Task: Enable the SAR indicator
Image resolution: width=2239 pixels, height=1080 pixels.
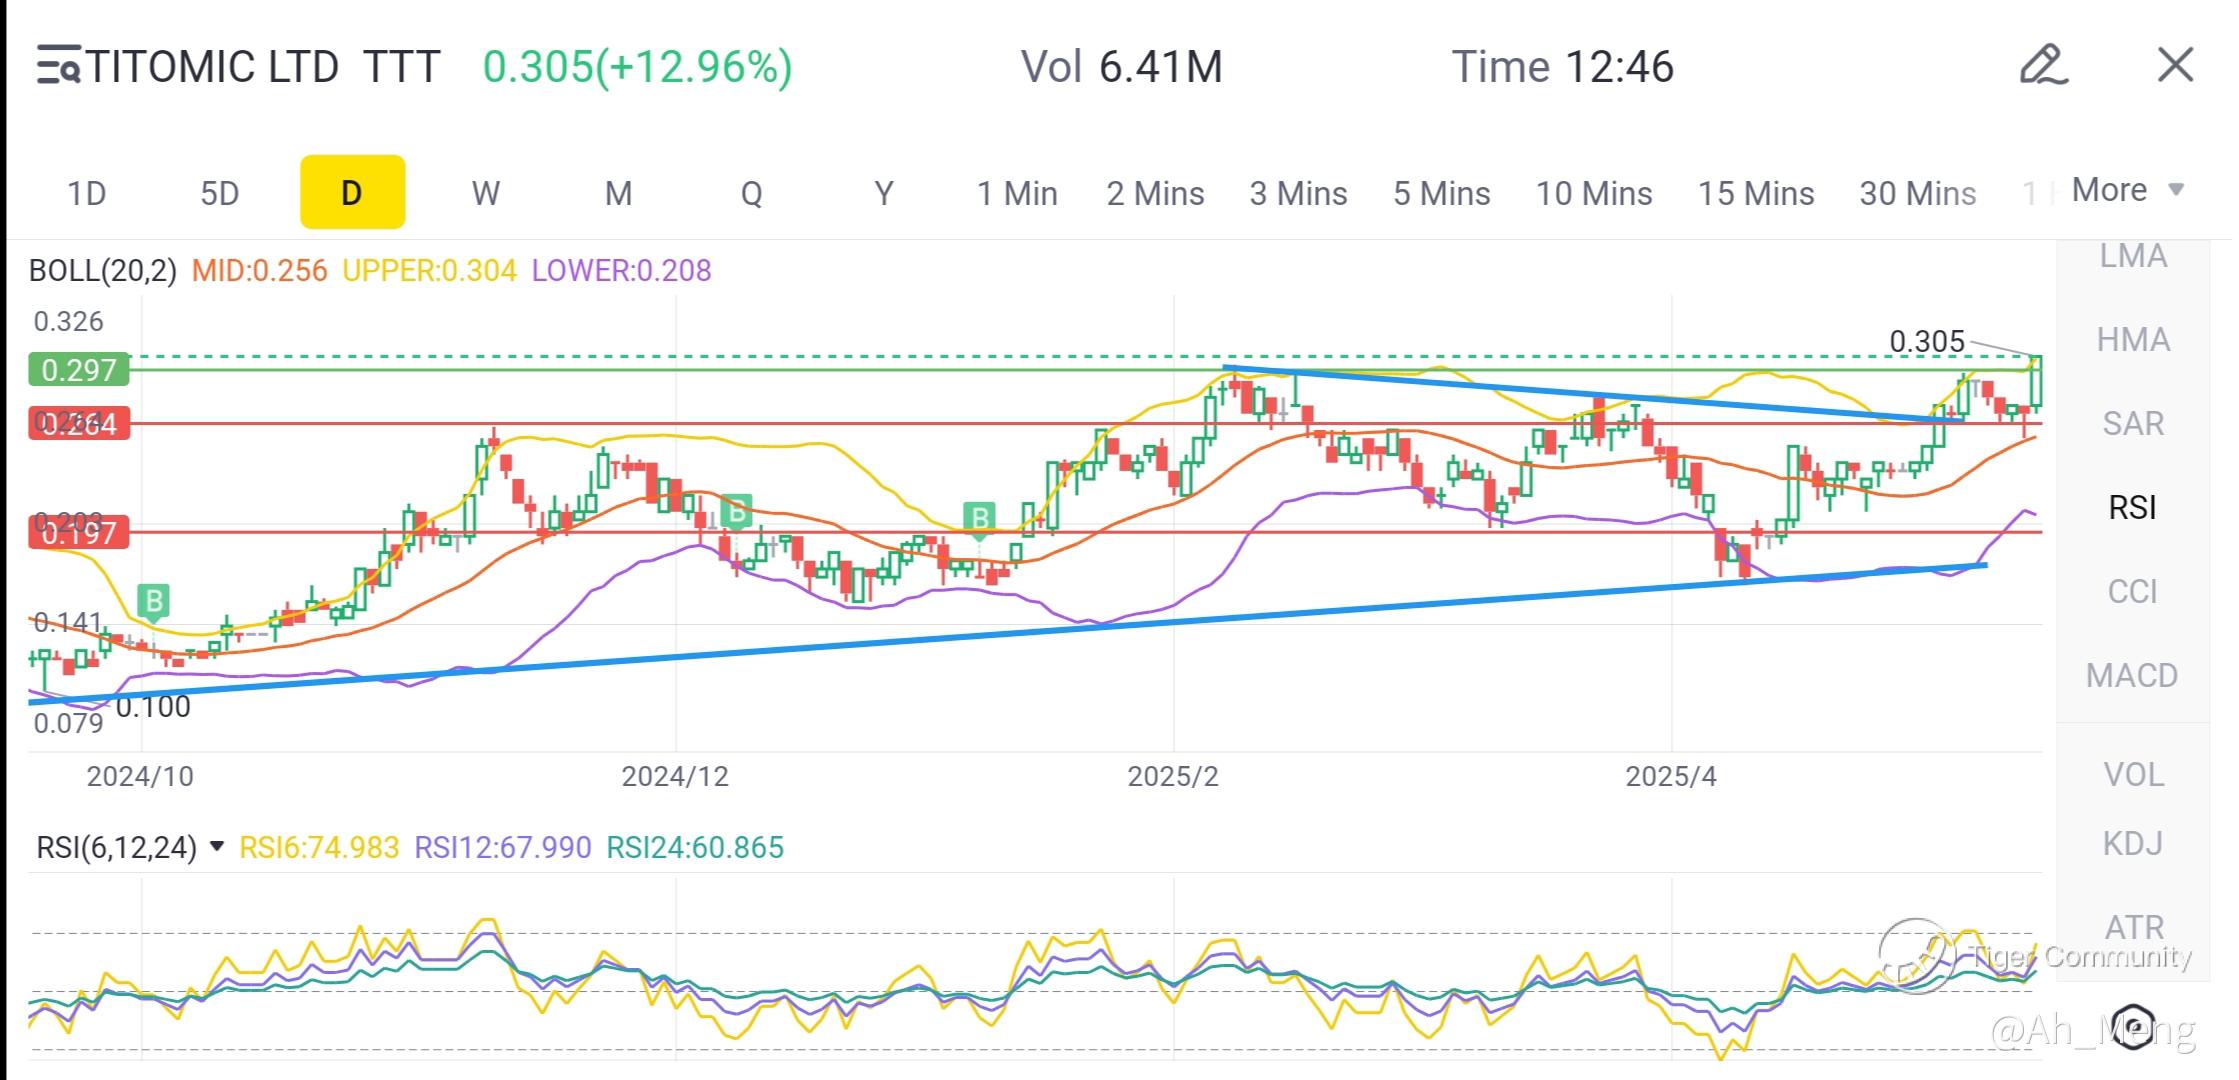Action: (2132, 424)
